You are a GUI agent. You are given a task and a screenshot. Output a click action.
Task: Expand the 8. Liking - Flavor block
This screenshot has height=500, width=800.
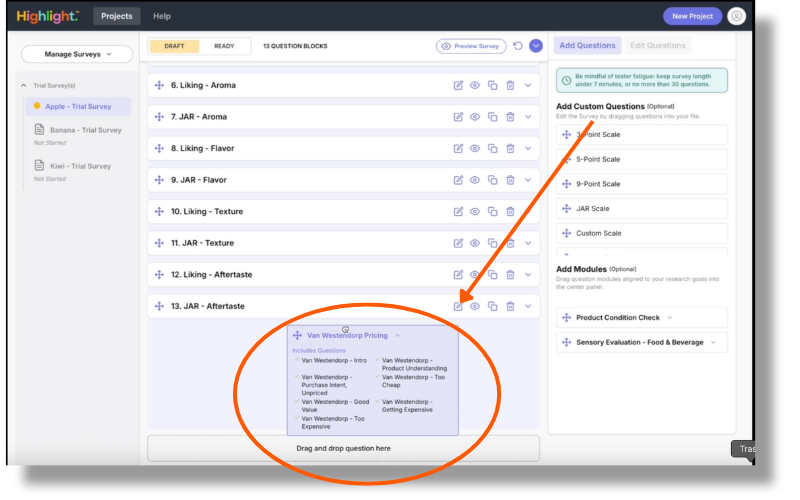(528, 148)
